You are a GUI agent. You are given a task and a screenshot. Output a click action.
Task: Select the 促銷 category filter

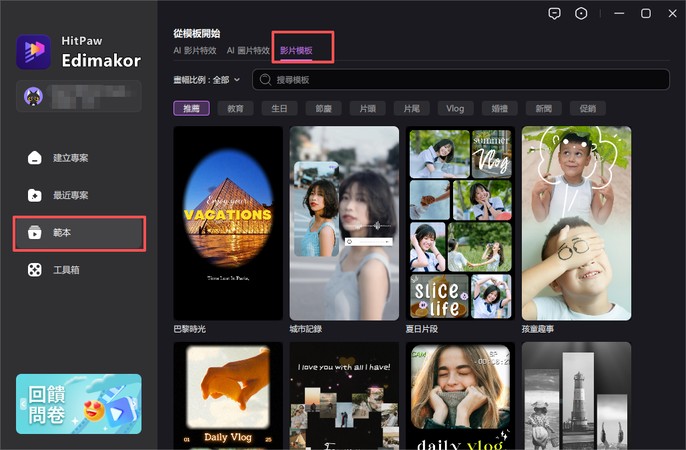[588, 108]
